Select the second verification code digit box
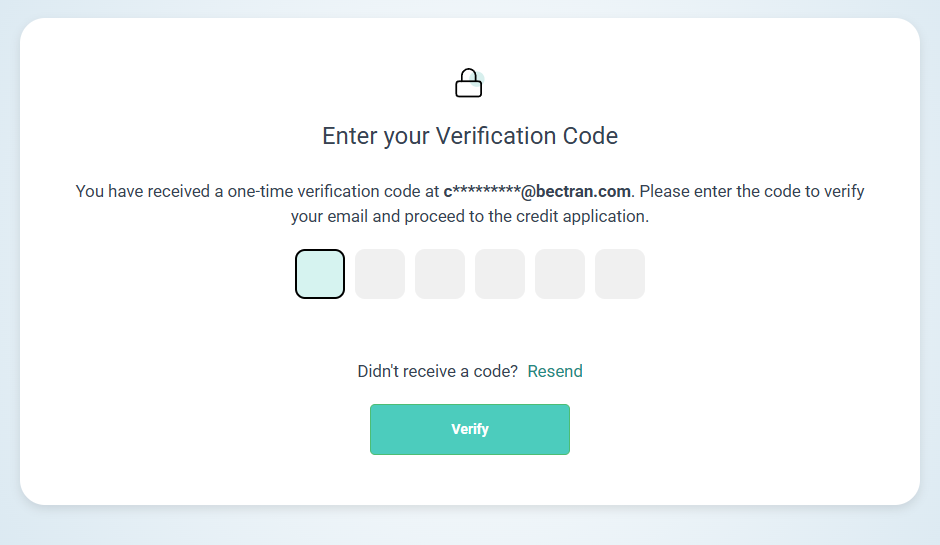This screenshot has height=545, width=940. 380,274
